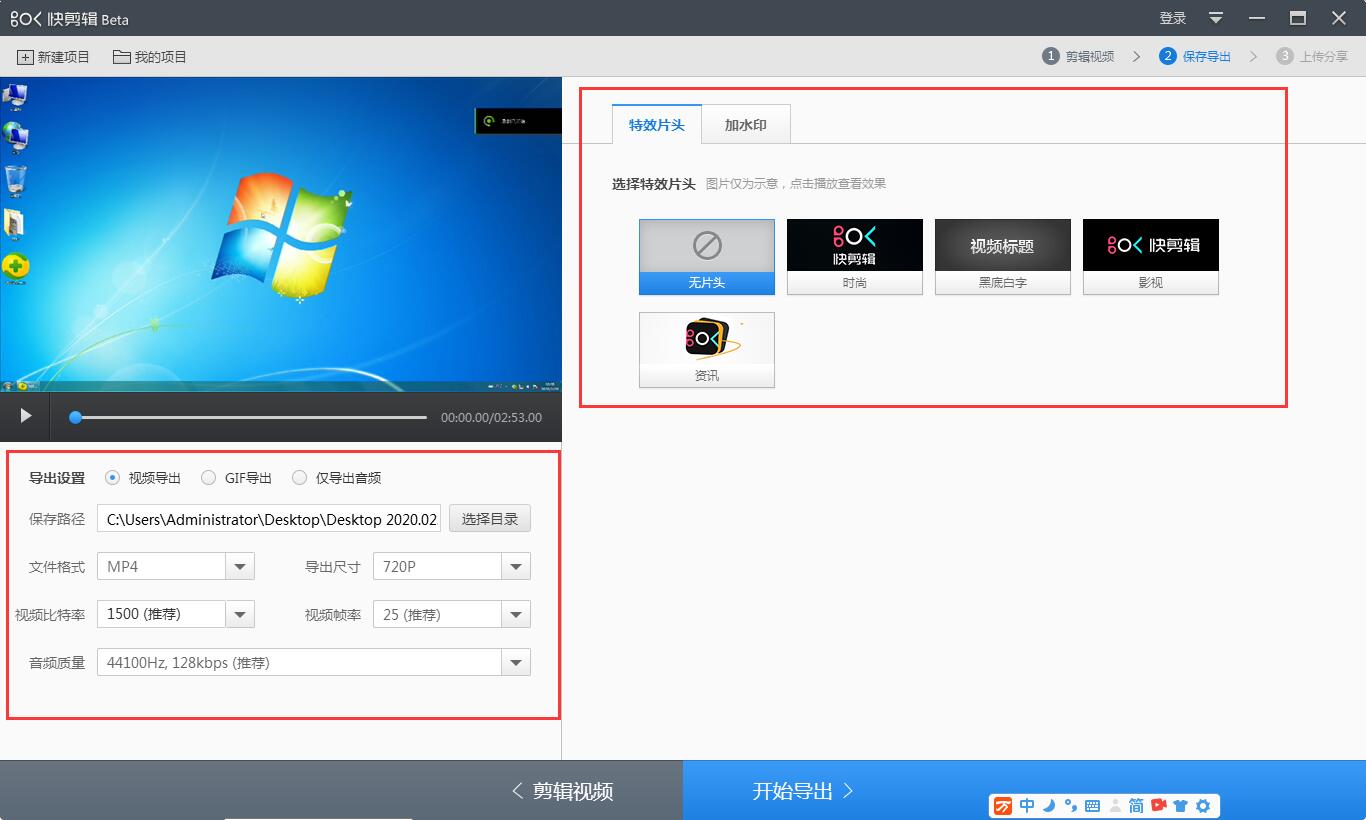Select 仅导出音频 radio button
This screenshot has height=820, width=1366.
(x=299, y=478)
